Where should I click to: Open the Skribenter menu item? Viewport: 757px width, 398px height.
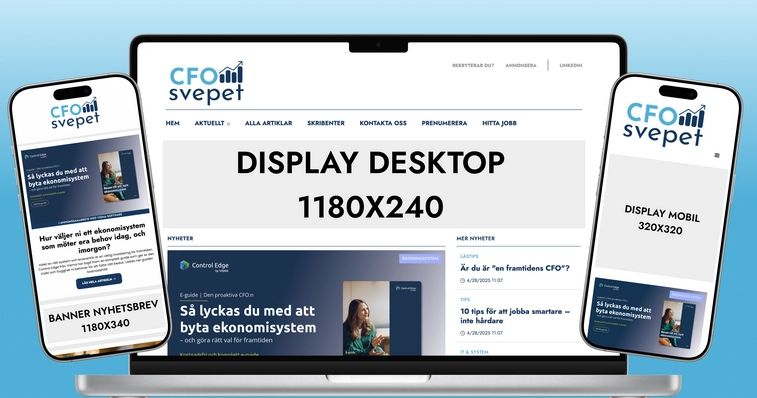pos(326,123)
